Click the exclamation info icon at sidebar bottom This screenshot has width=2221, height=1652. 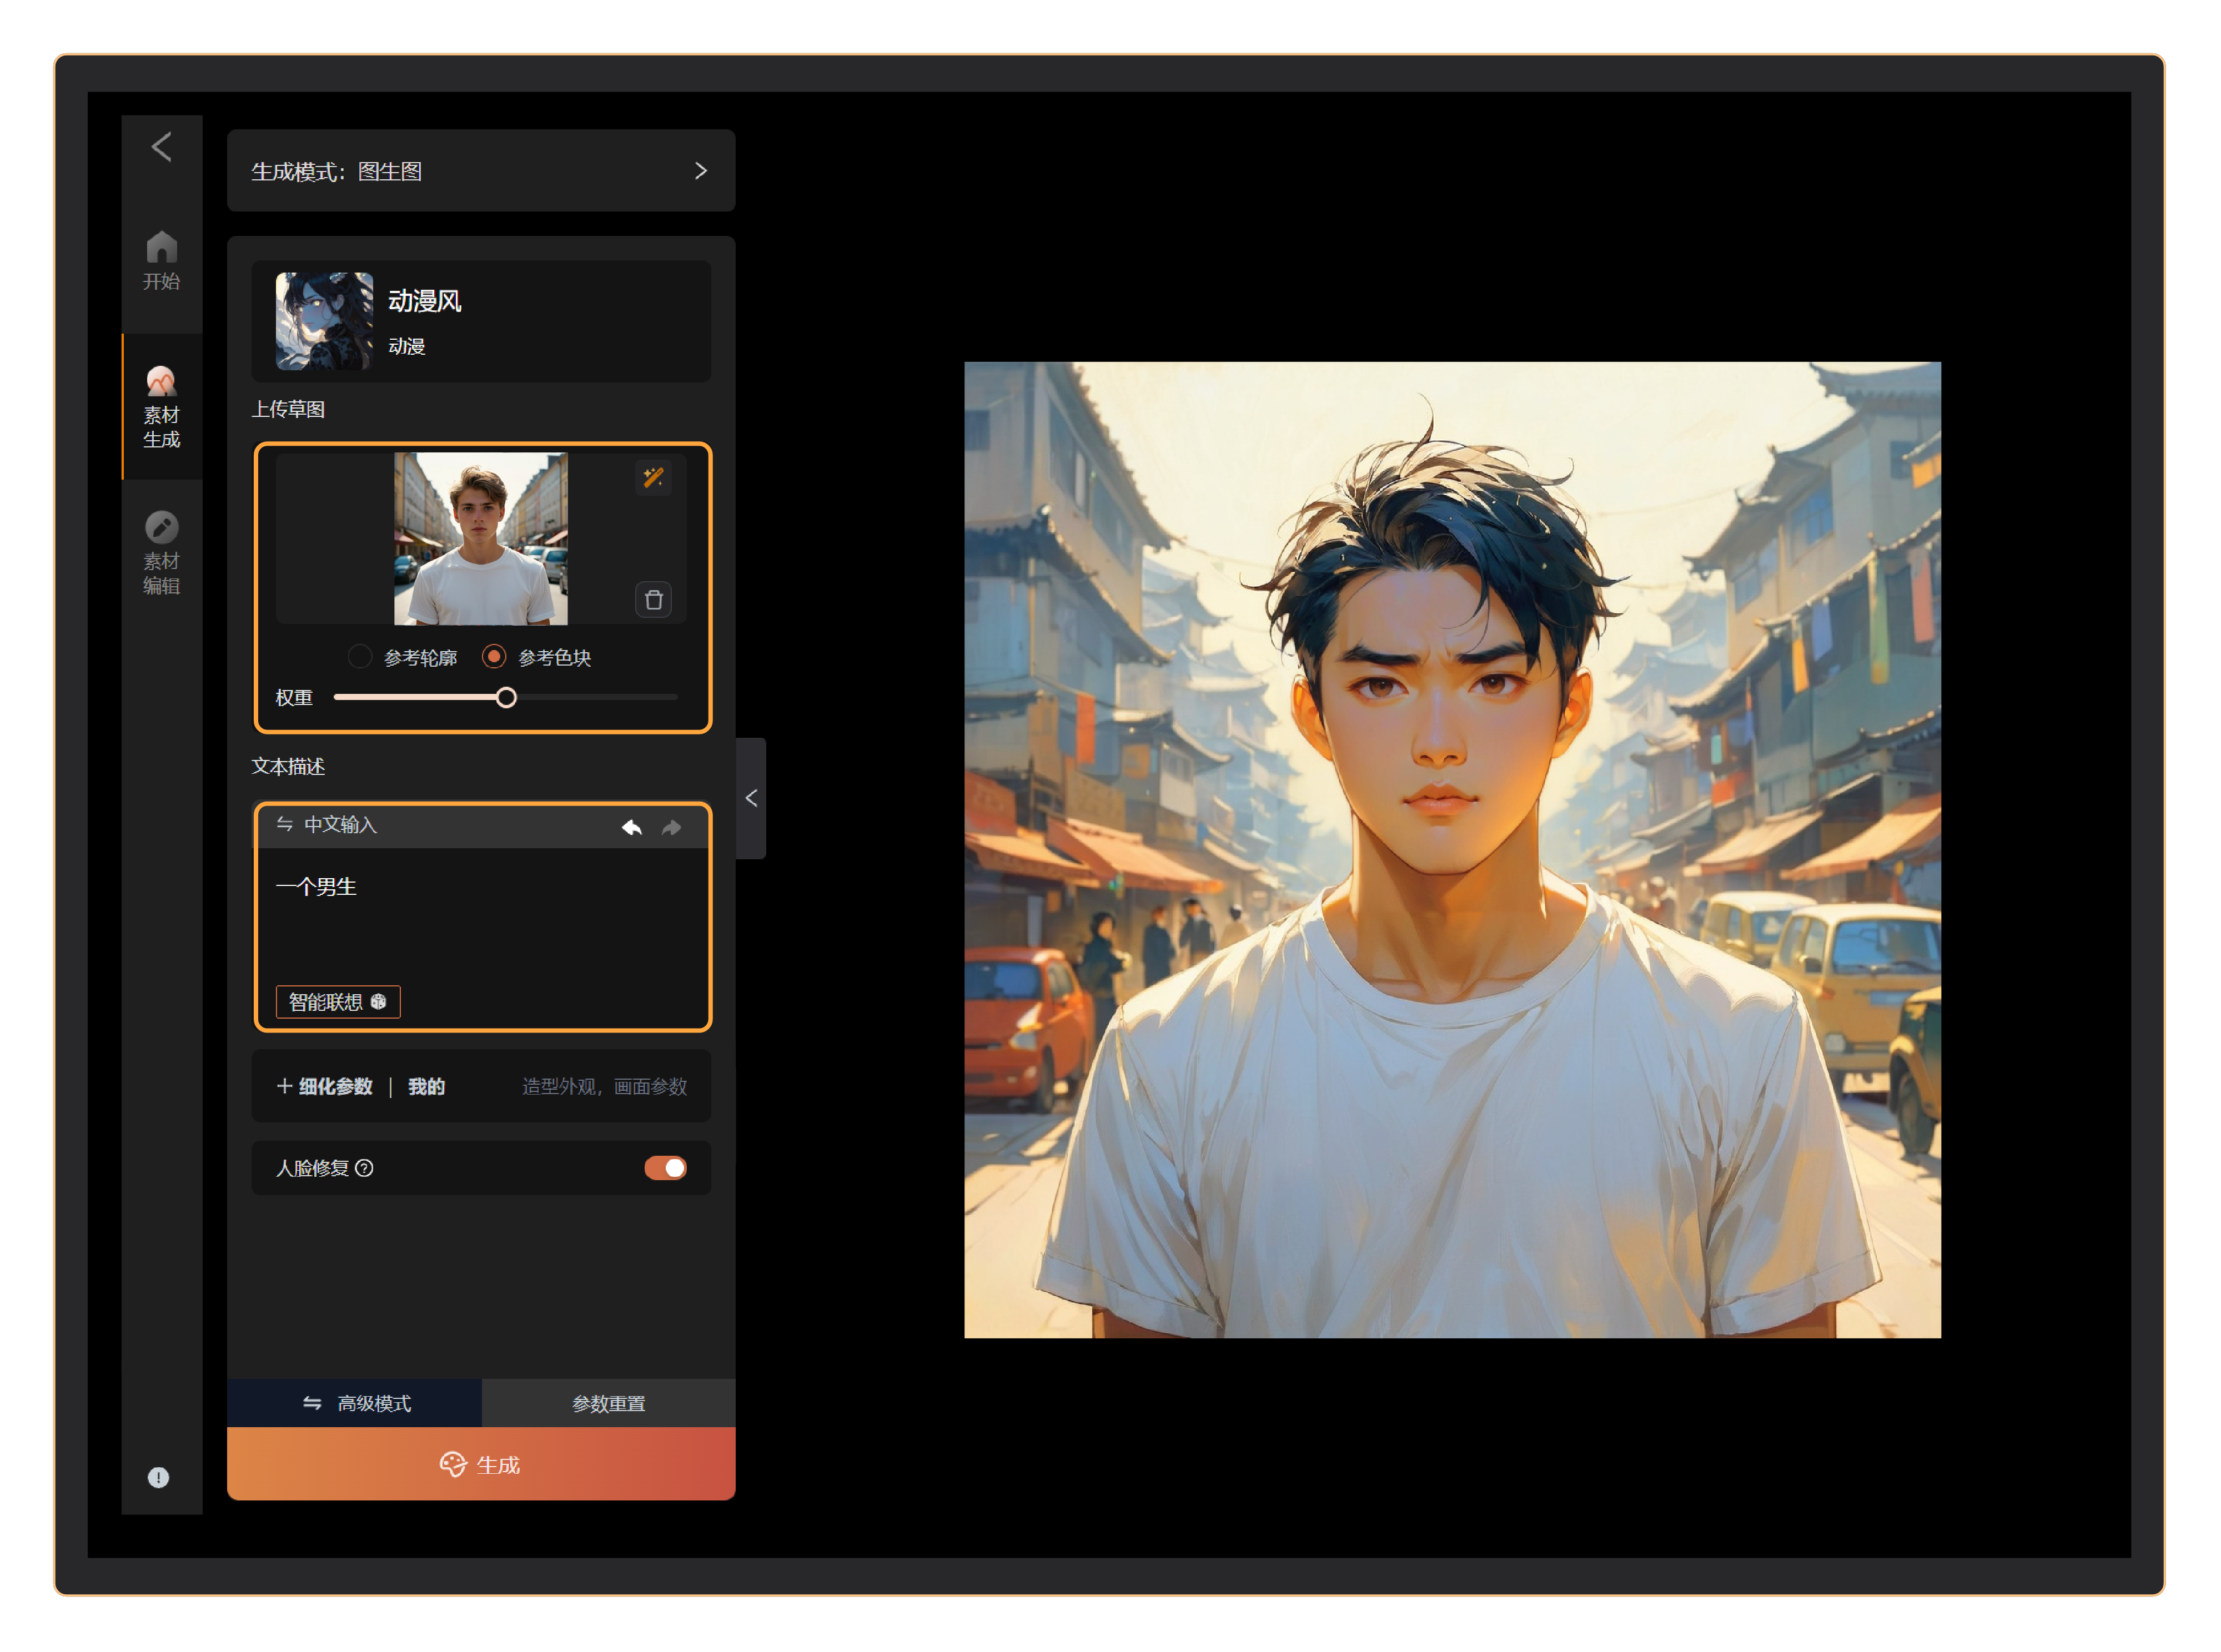(158, 1477)
